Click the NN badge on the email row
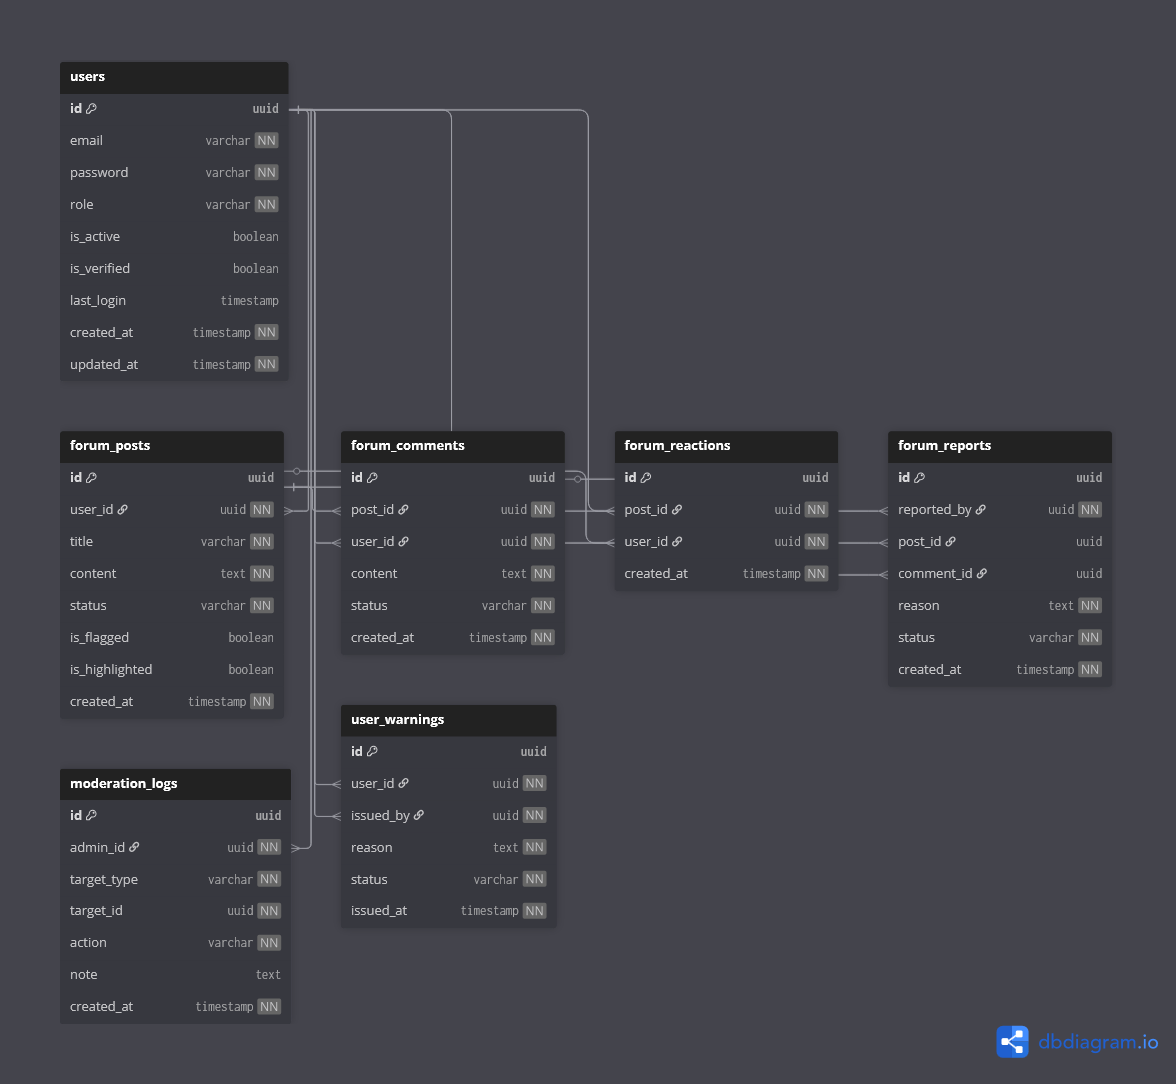1176x1084 pixels. 266,141
